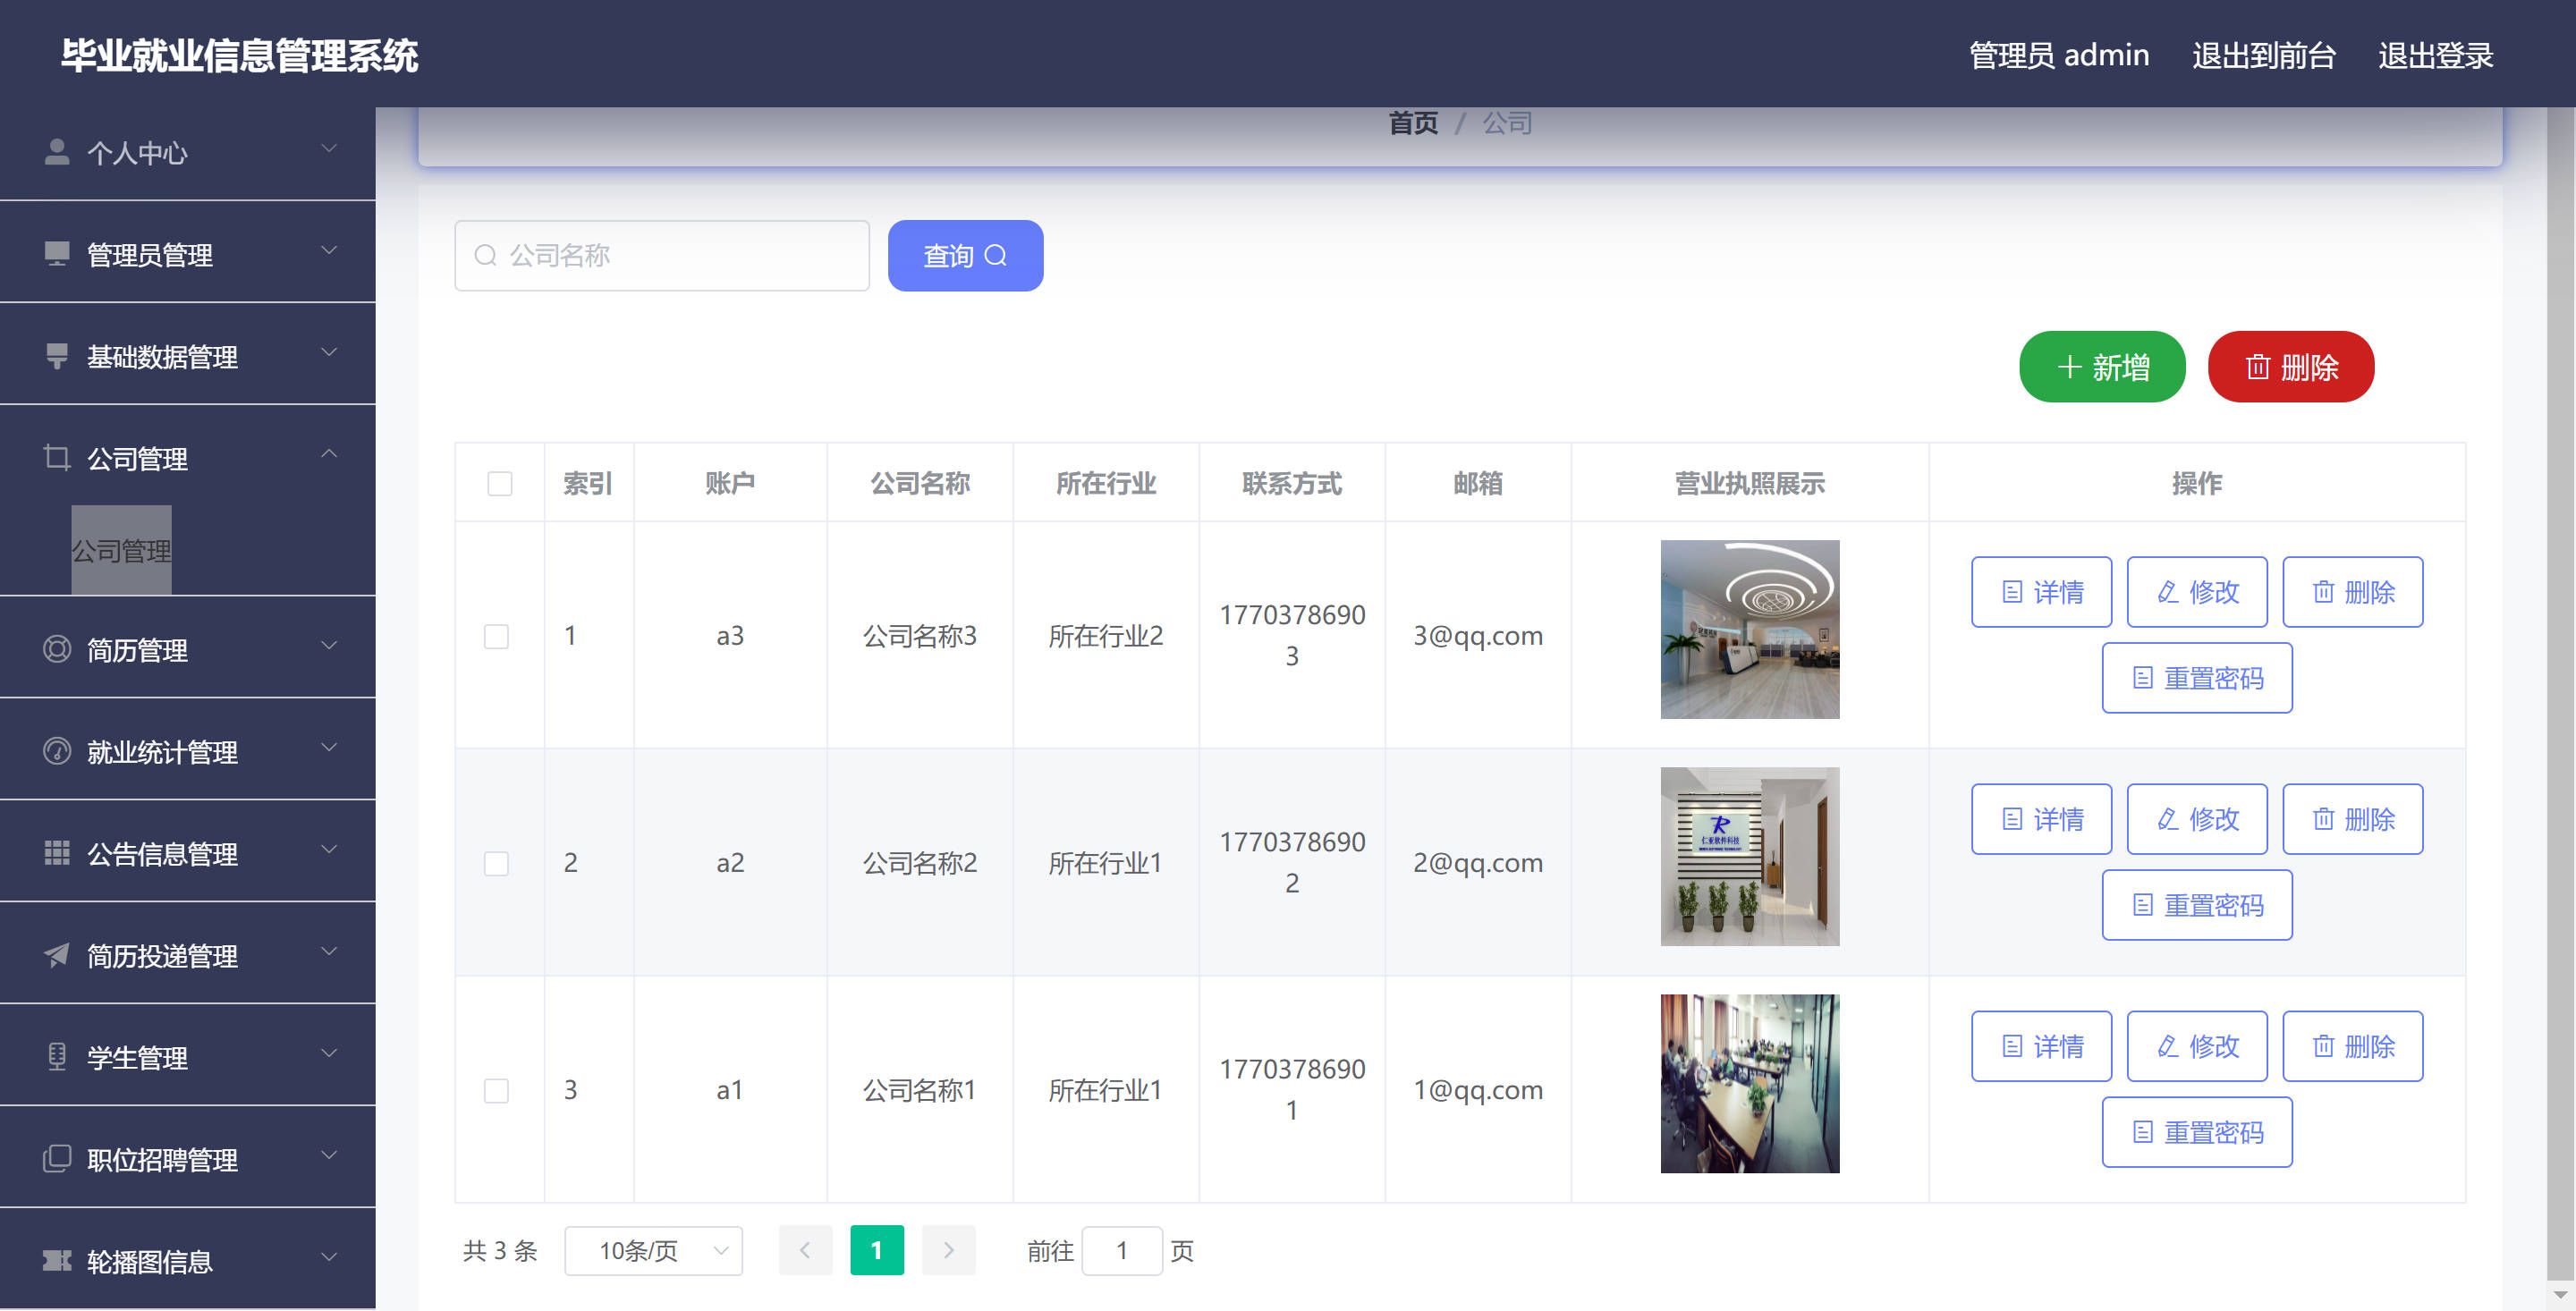
Task: Click the 退出登录 link in header
Action: (2435, 55)
